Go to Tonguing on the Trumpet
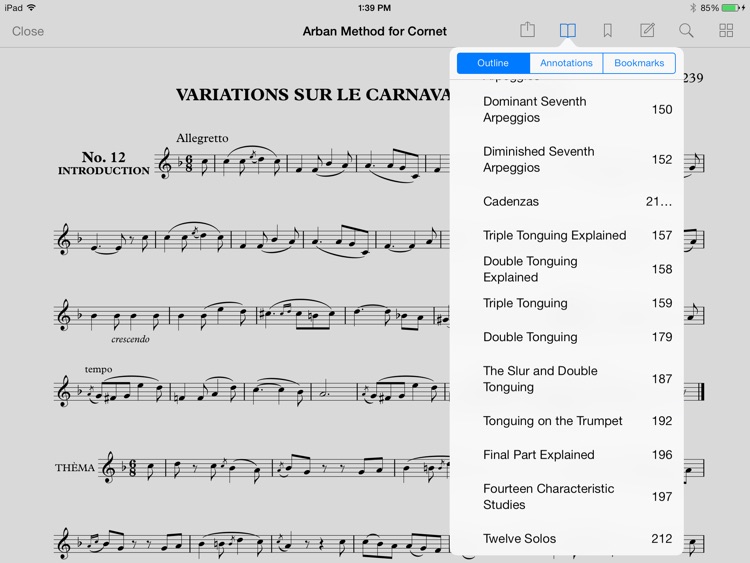This screenshot has height=563, width=750. [x=567, y=421]
